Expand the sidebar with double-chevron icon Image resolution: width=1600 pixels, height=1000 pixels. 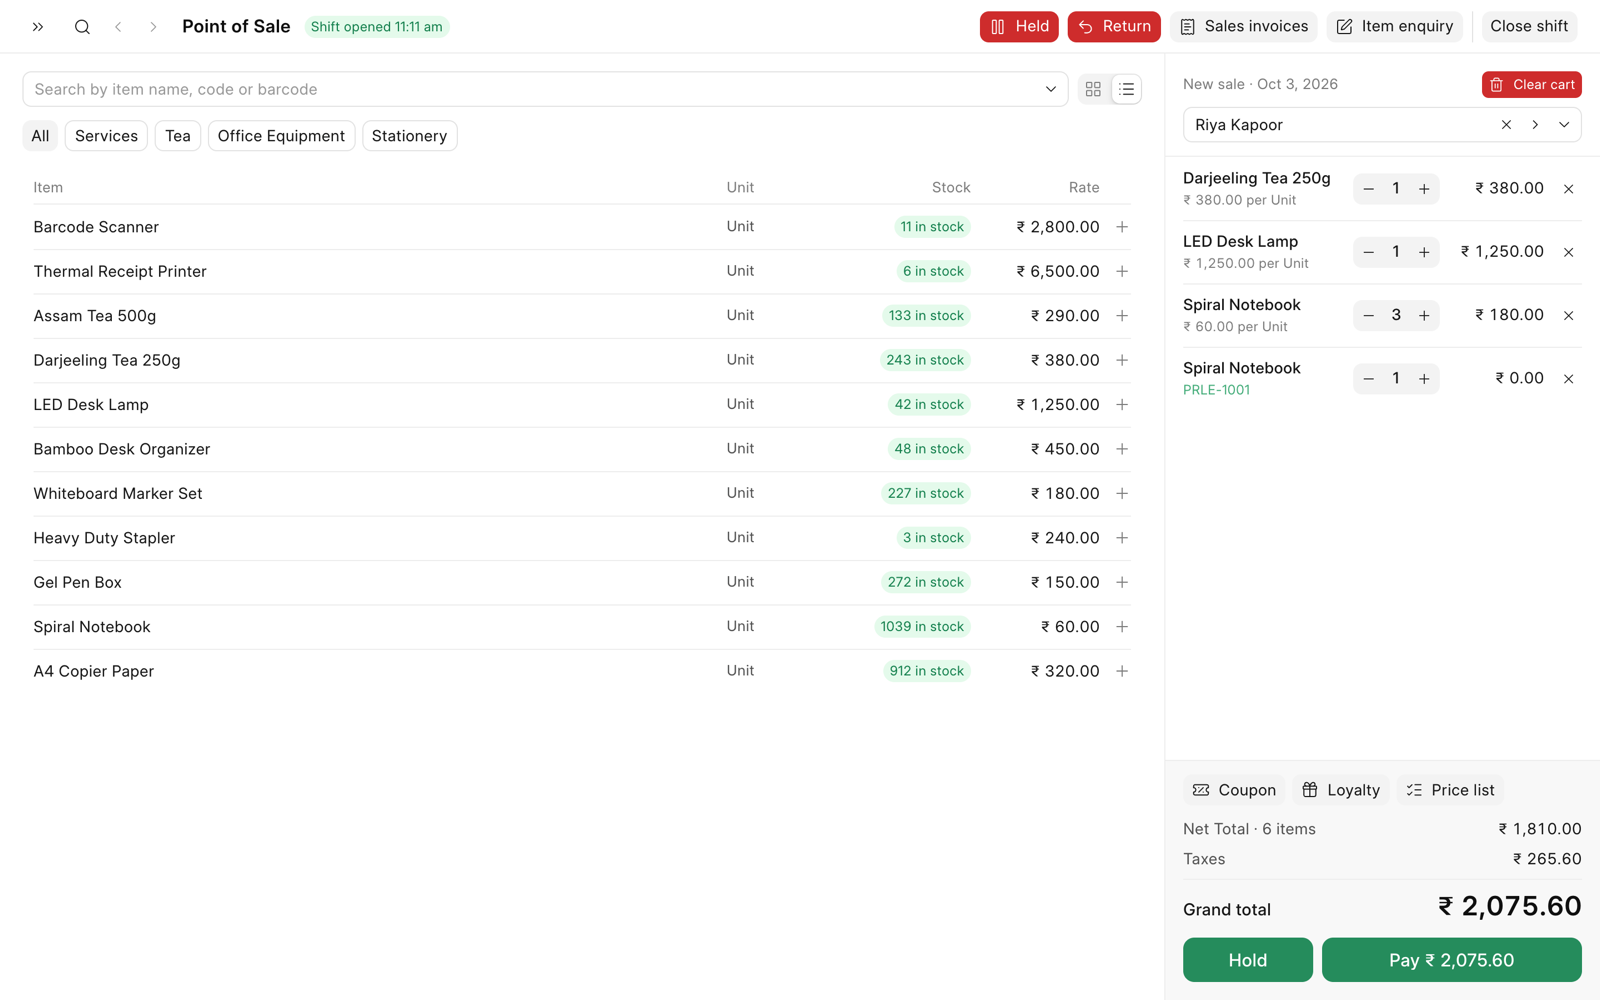(x=38, y=27)
